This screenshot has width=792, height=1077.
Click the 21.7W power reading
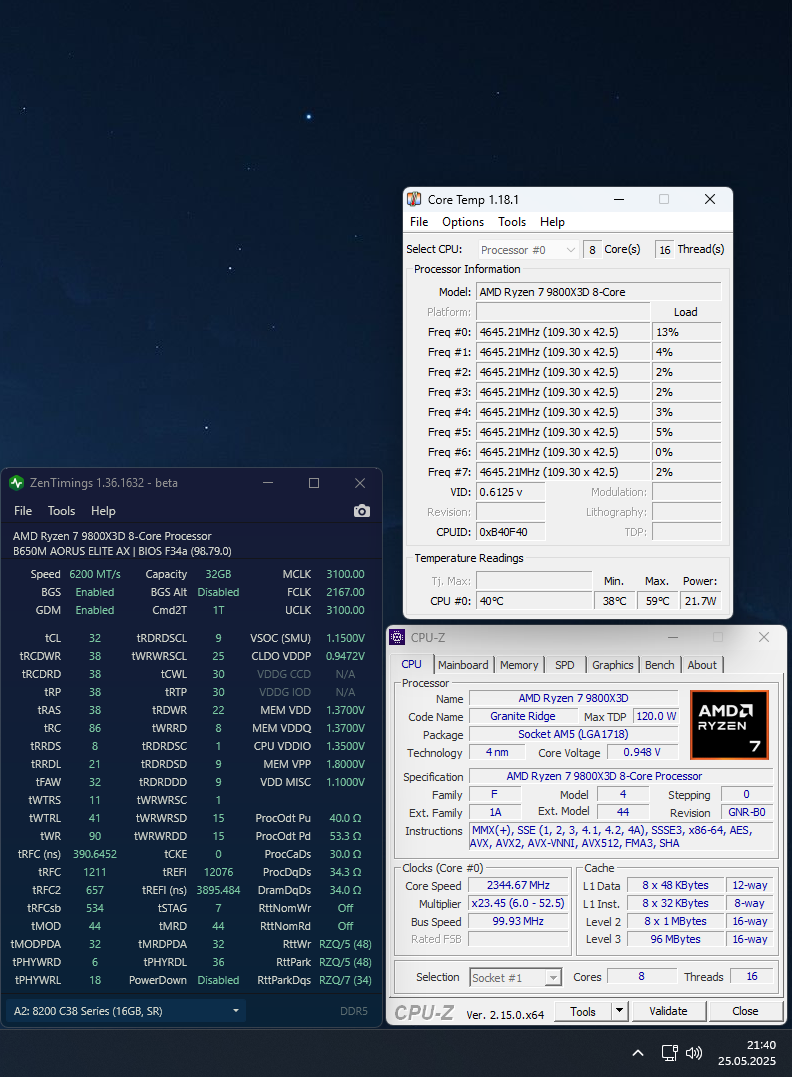(x=700, y=601)
